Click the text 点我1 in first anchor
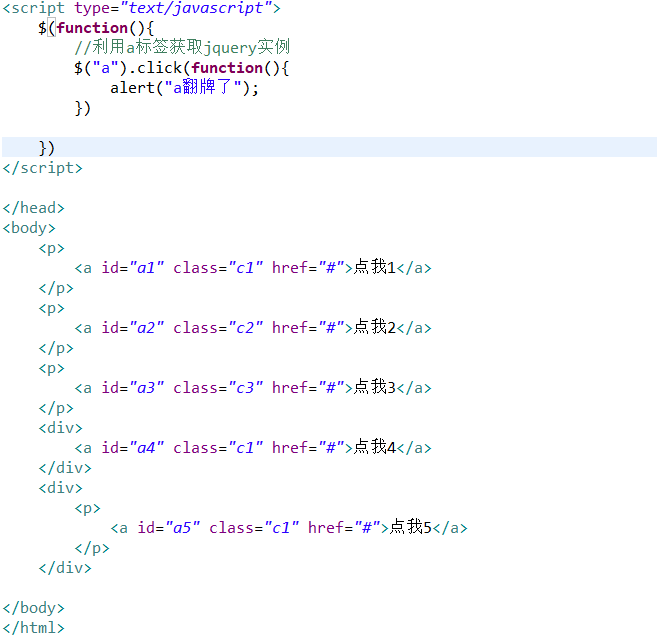 [375, 267]
